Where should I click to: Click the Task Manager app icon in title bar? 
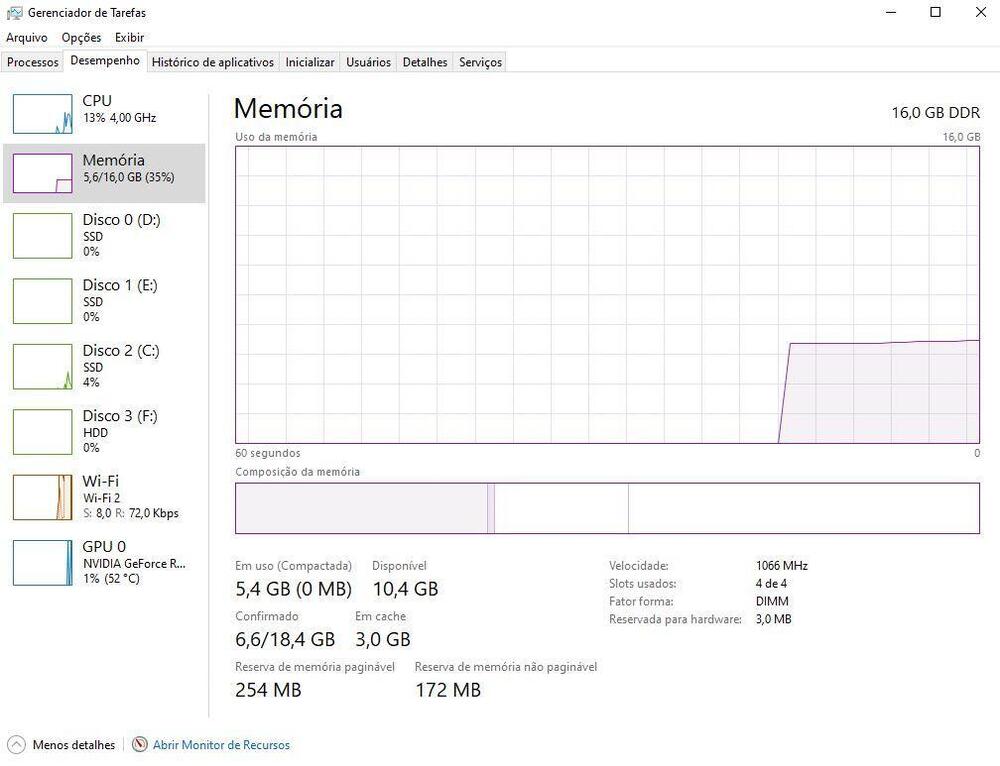tap(15, 13)
